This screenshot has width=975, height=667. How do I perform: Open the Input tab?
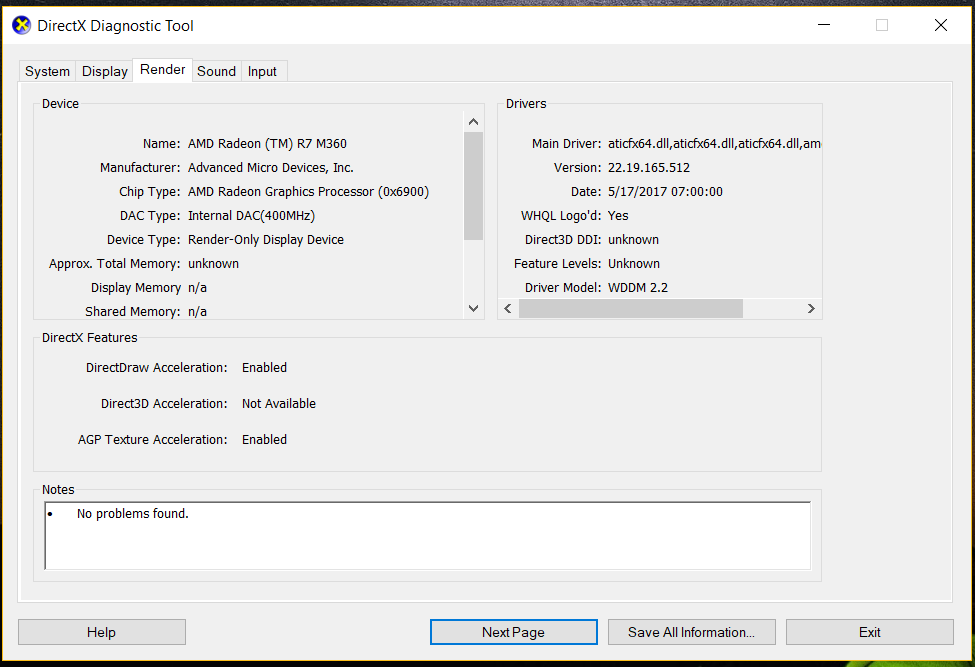point(262,71)
